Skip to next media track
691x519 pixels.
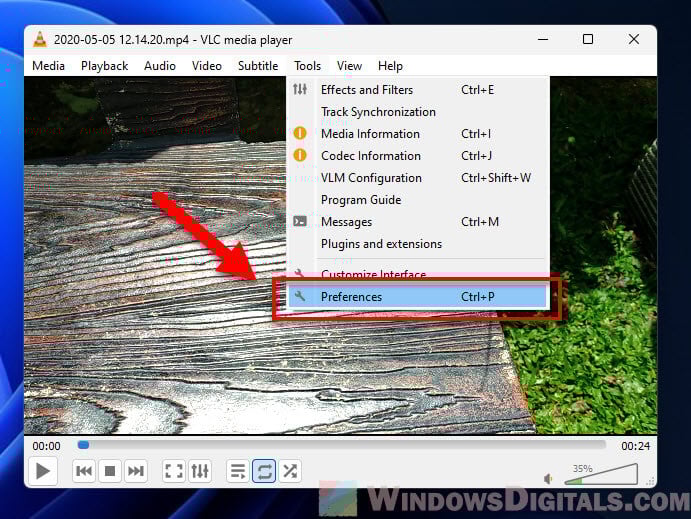(136, 471)
